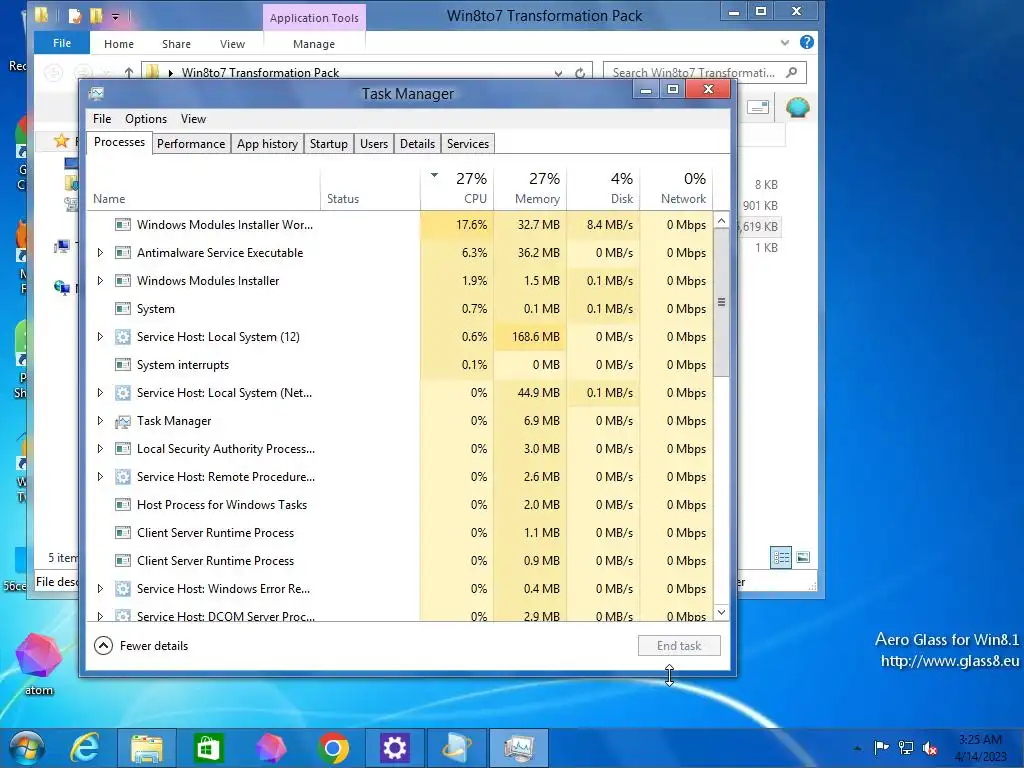The width and height of the screenshot is (1024, 768).
Task: Select the Client Server Runtime Process 1.1 MB row
Action: 400,533
